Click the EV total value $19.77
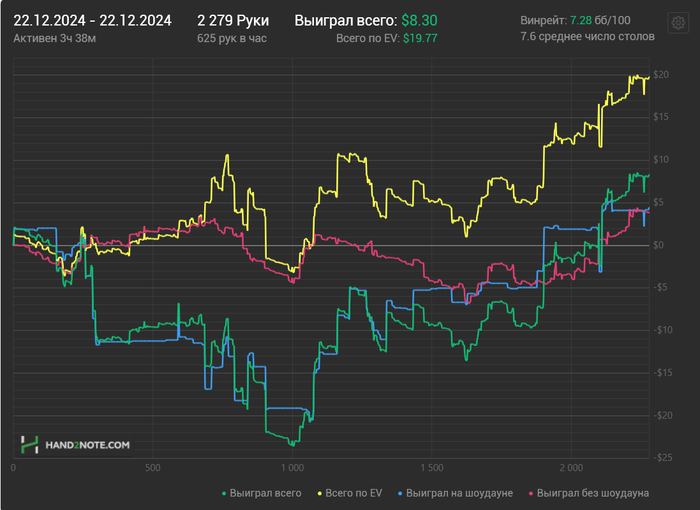 click(x=420, y=38)
